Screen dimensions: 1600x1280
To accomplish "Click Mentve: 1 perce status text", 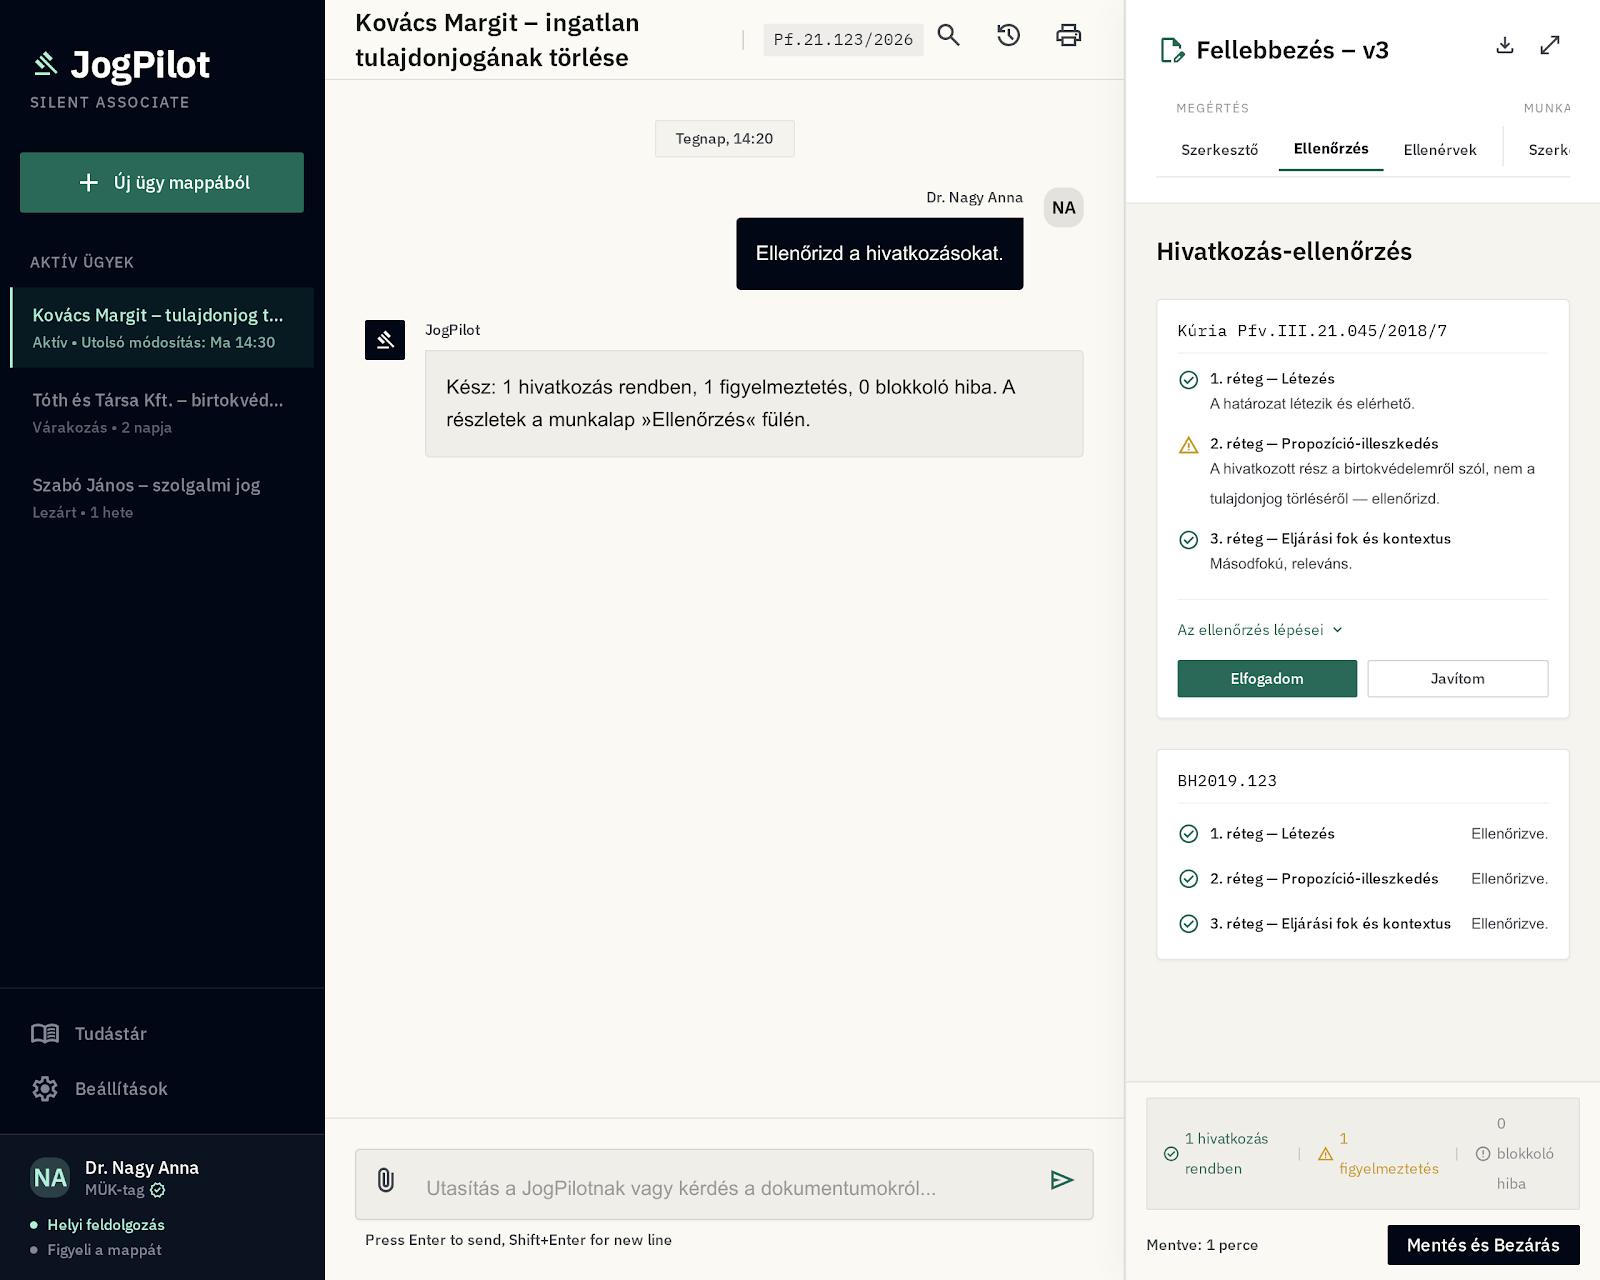I will tap(1202, 1245).
